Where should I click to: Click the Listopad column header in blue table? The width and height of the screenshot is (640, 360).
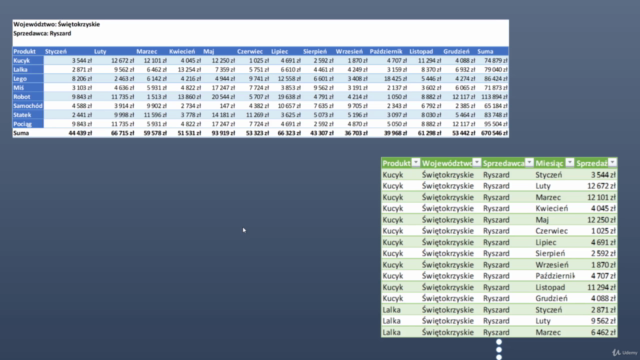[421, 51]
